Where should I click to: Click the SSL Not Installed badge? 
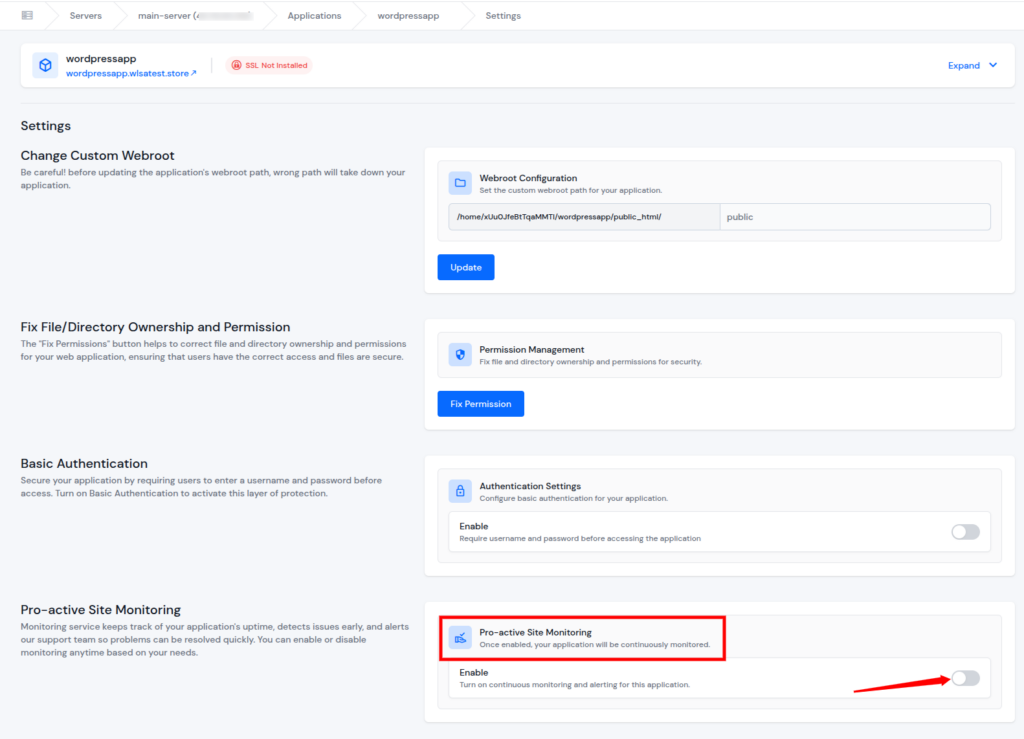coord(268,64)
